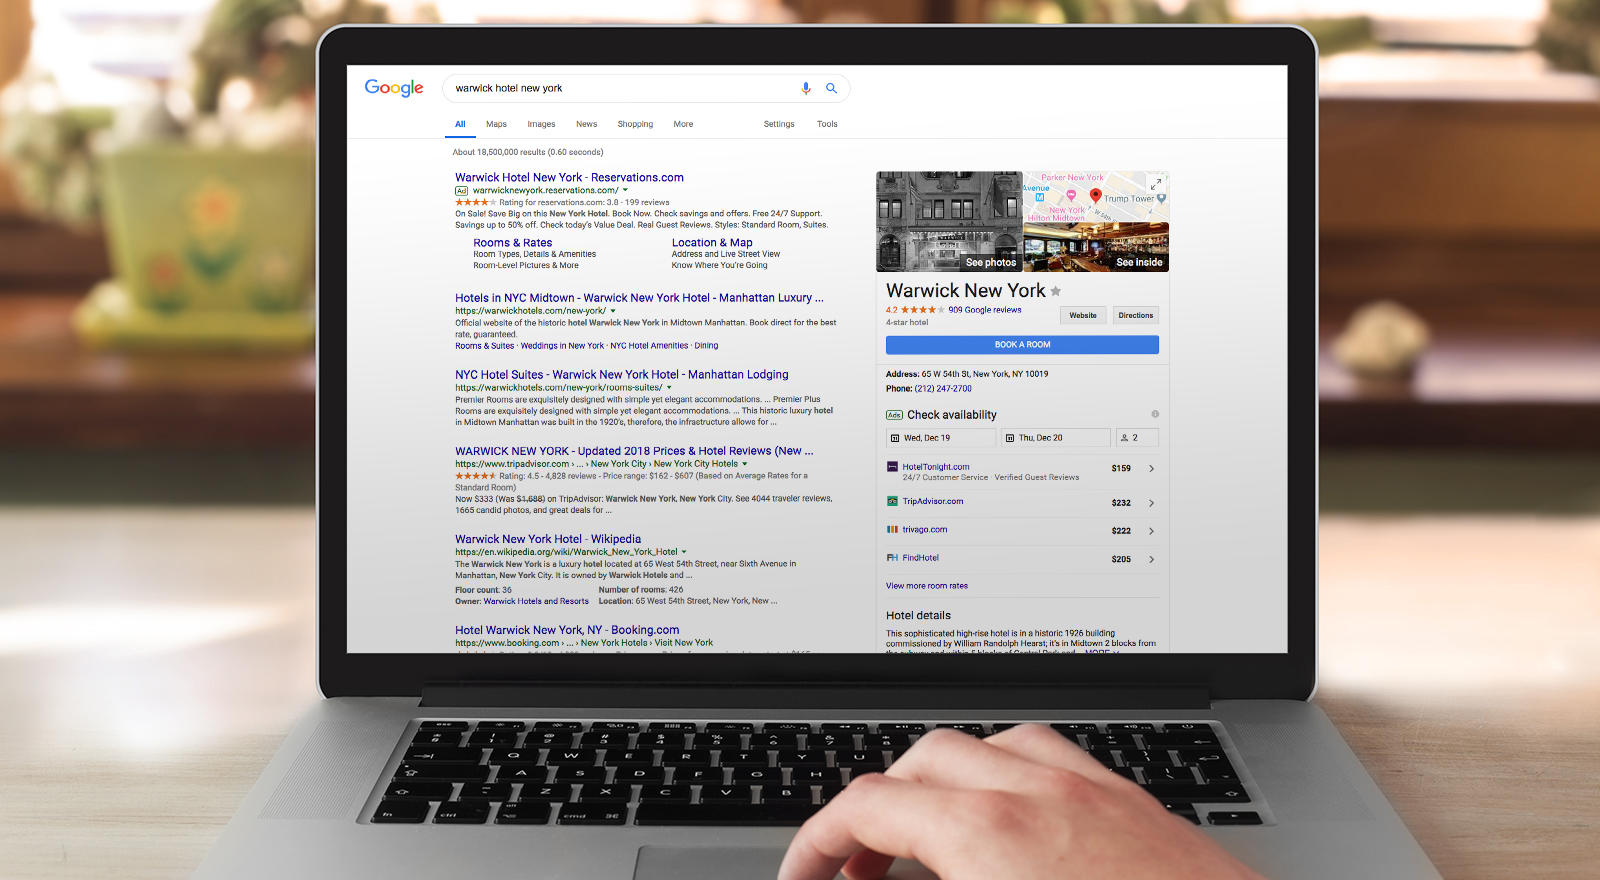
Task: Click the FindHotel logo icon
Action: coord(892,558)
